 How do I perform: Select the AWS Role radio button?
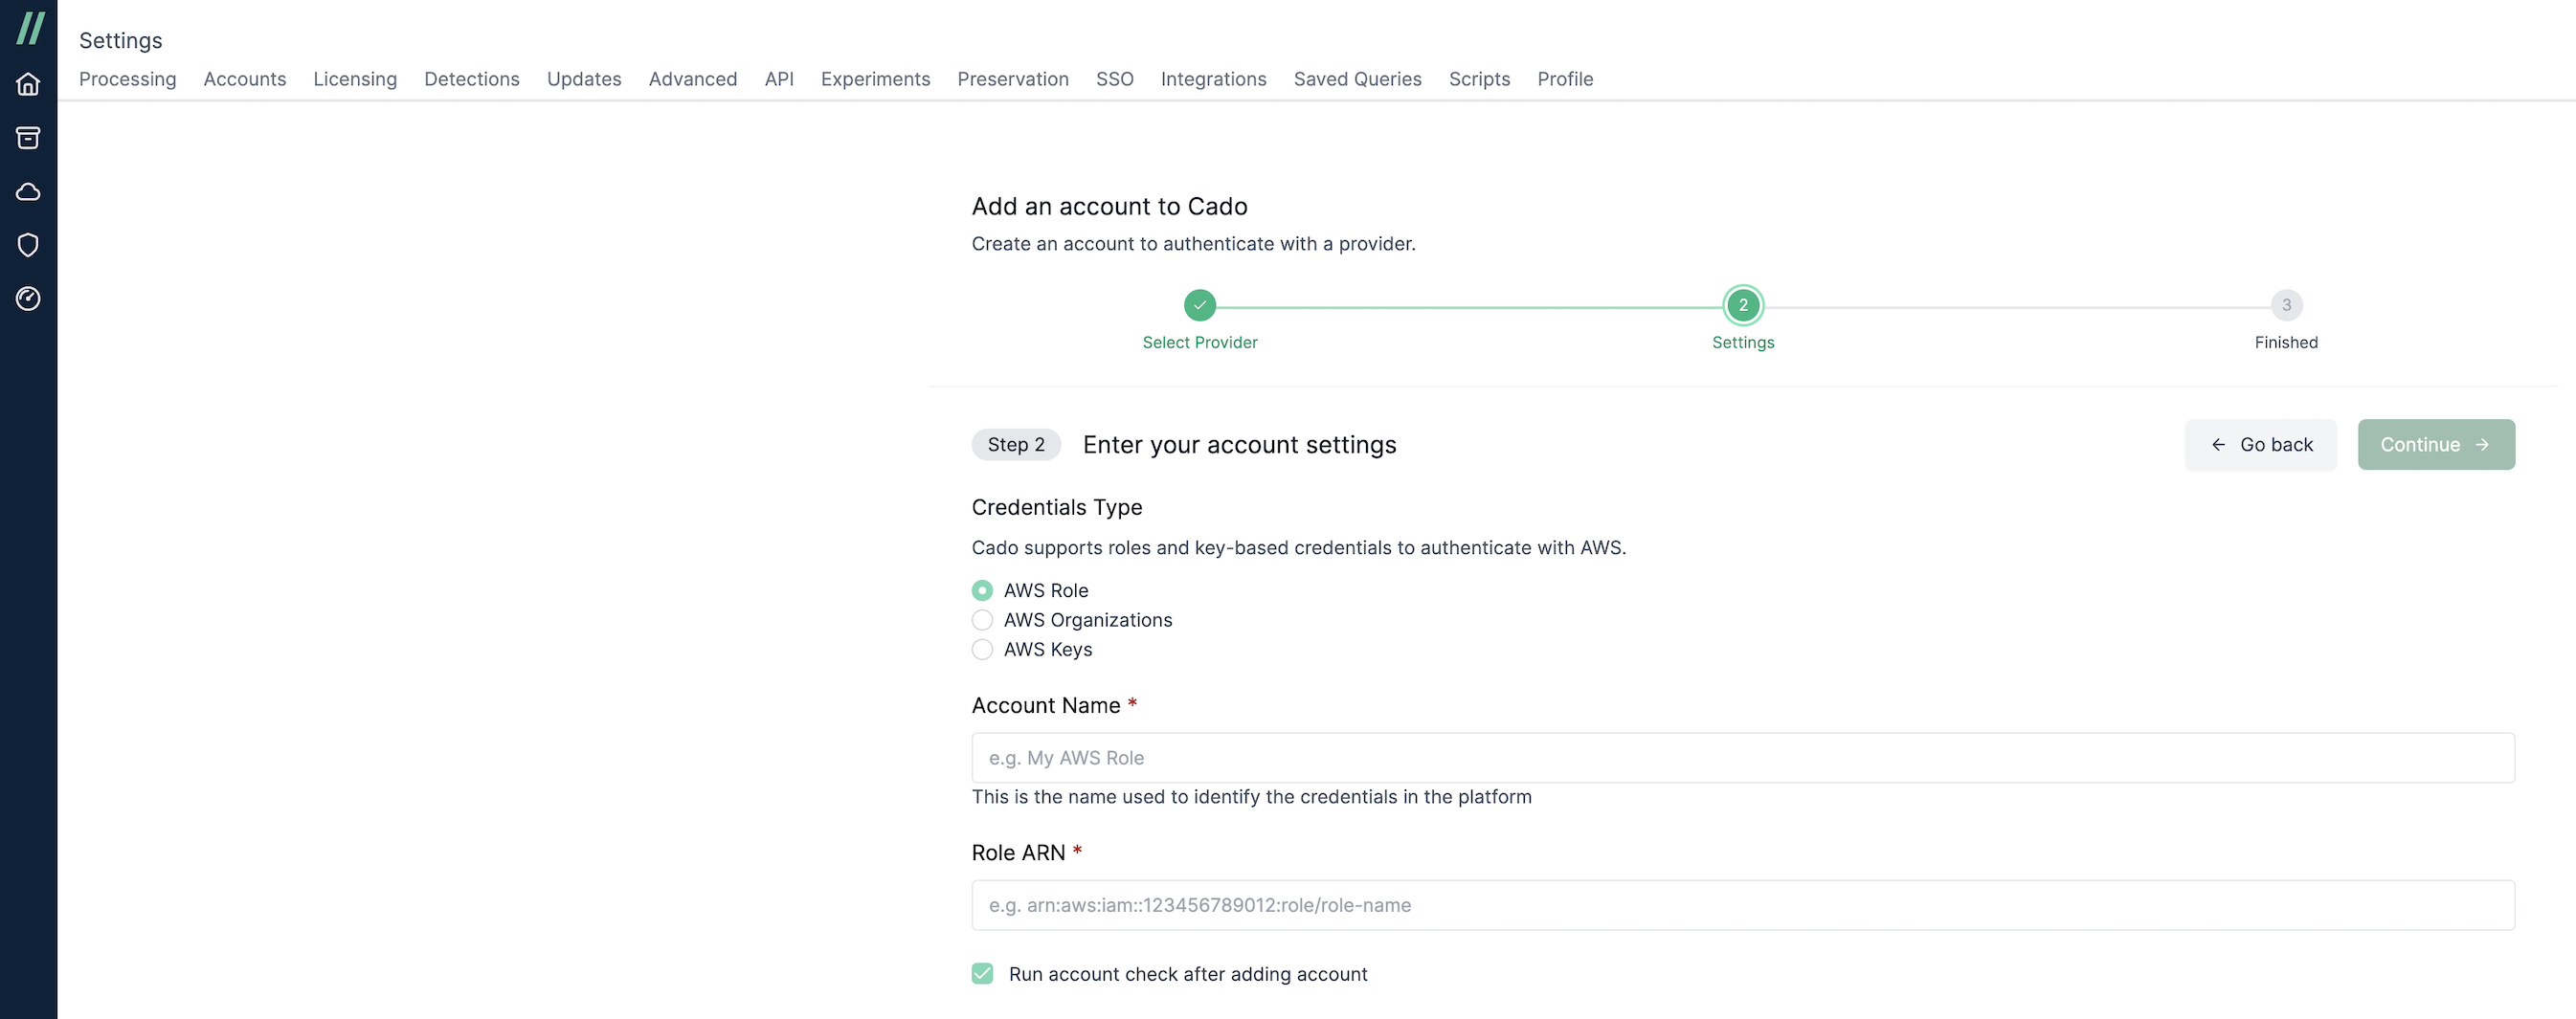tap(982, 590)
